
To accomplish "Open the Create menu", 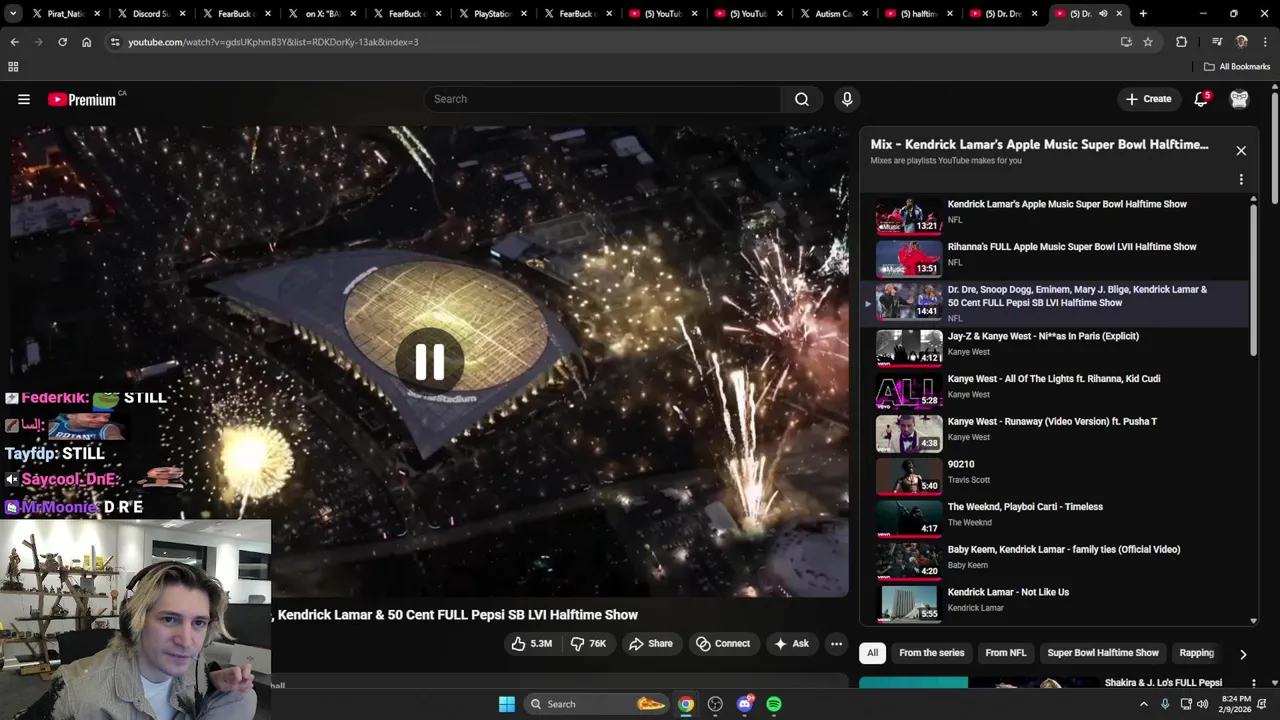I will pyautogui.click(x=1148, y=99).
